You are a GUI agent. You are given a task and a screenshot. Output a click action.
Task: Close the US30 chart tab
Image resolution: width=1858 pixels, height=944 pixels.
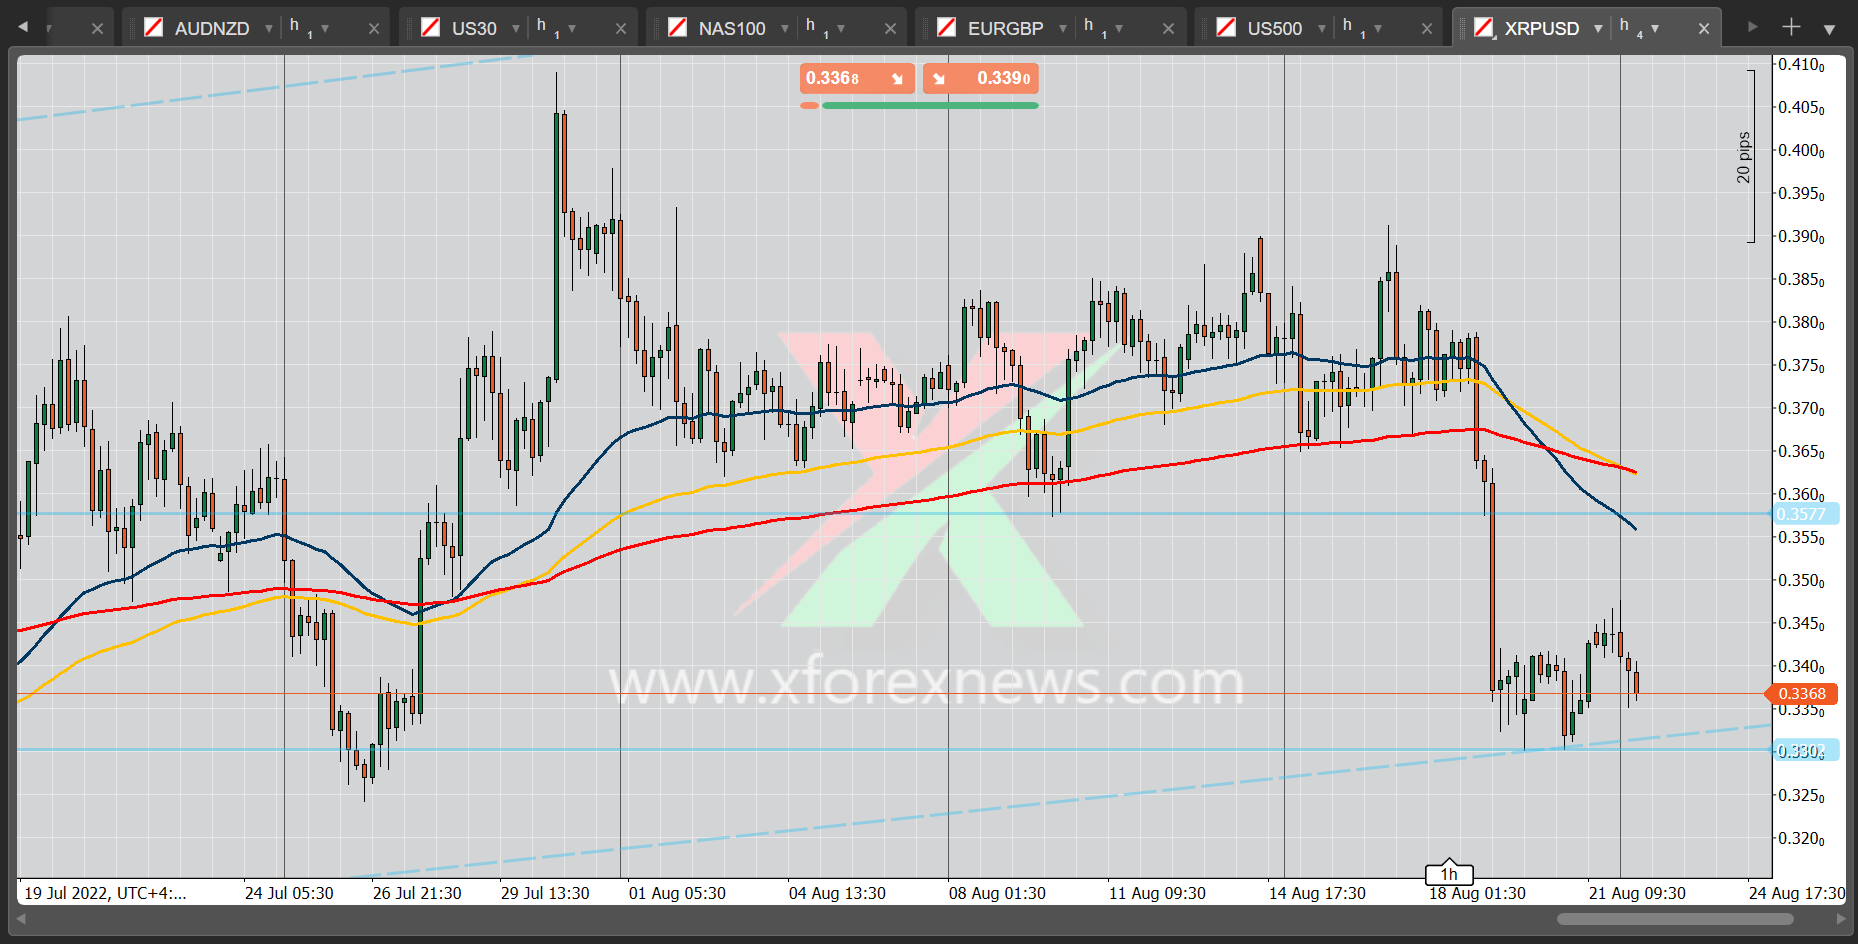pyautogui.click(x=621, y=29)
